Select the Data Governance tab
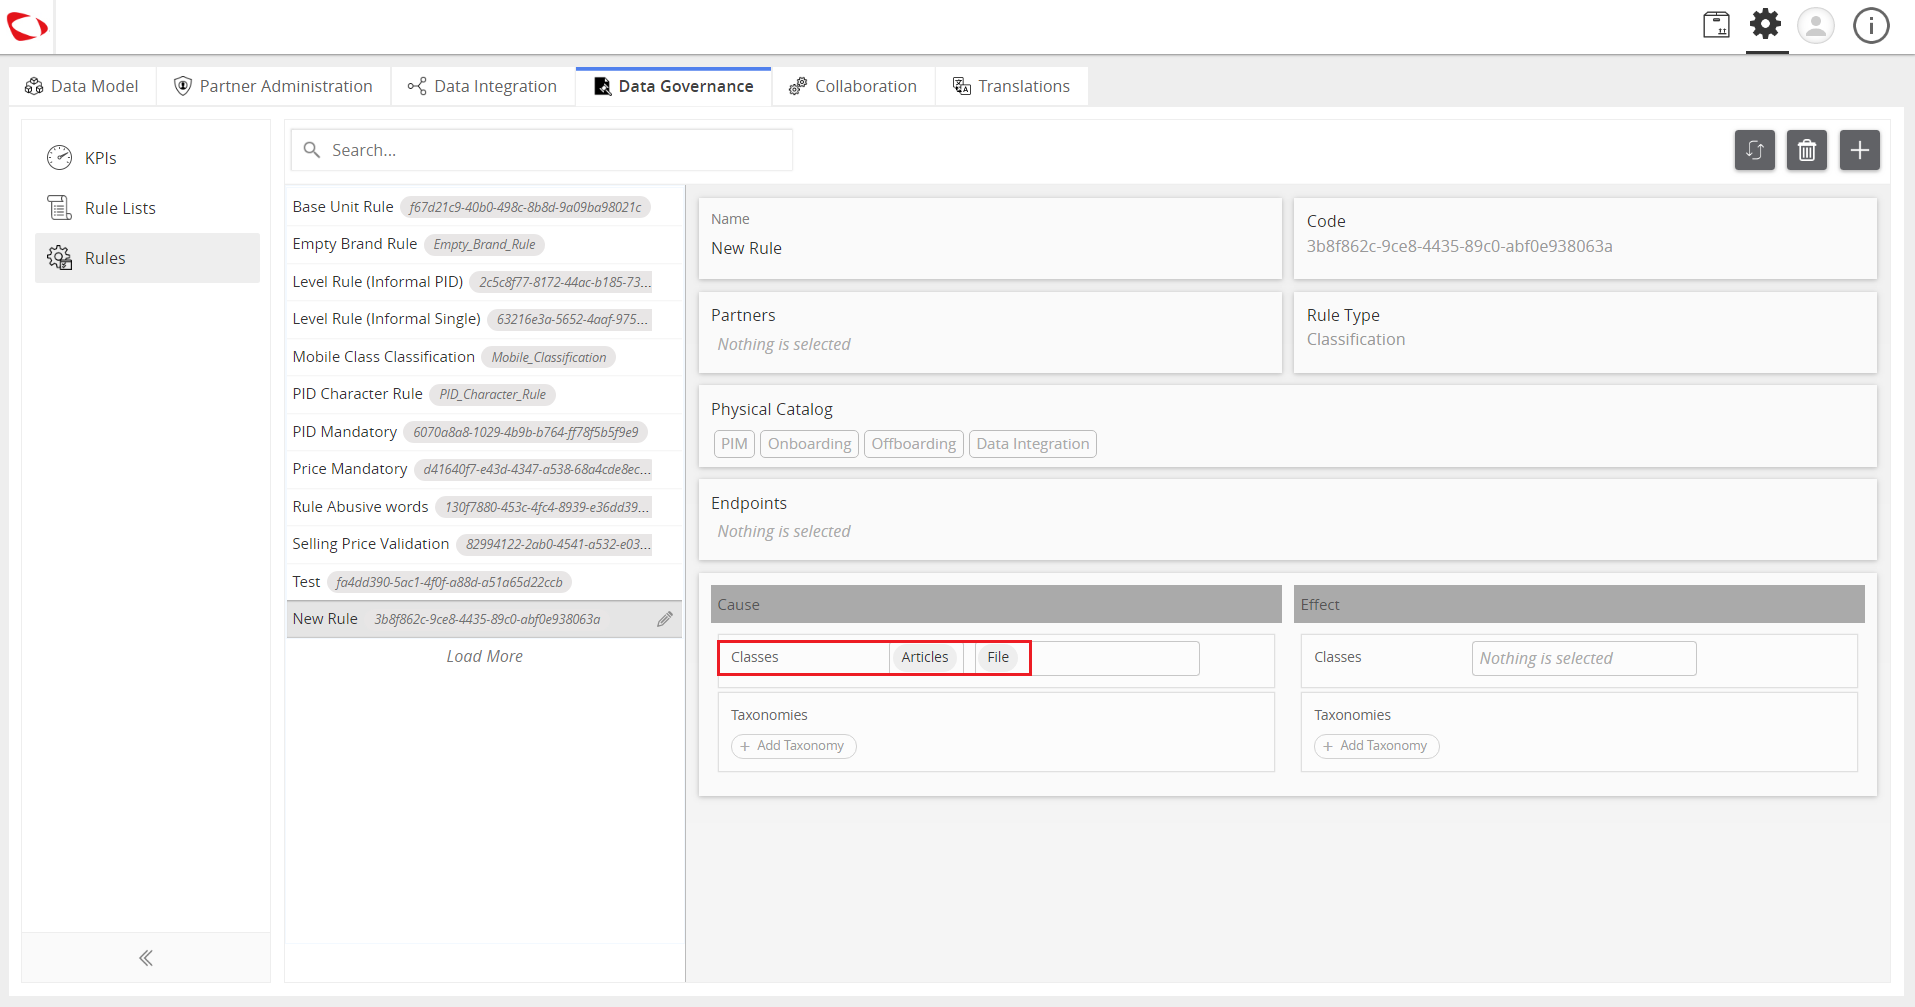The height and width of the screenshot is (1007, 1915). pos(673,86)
